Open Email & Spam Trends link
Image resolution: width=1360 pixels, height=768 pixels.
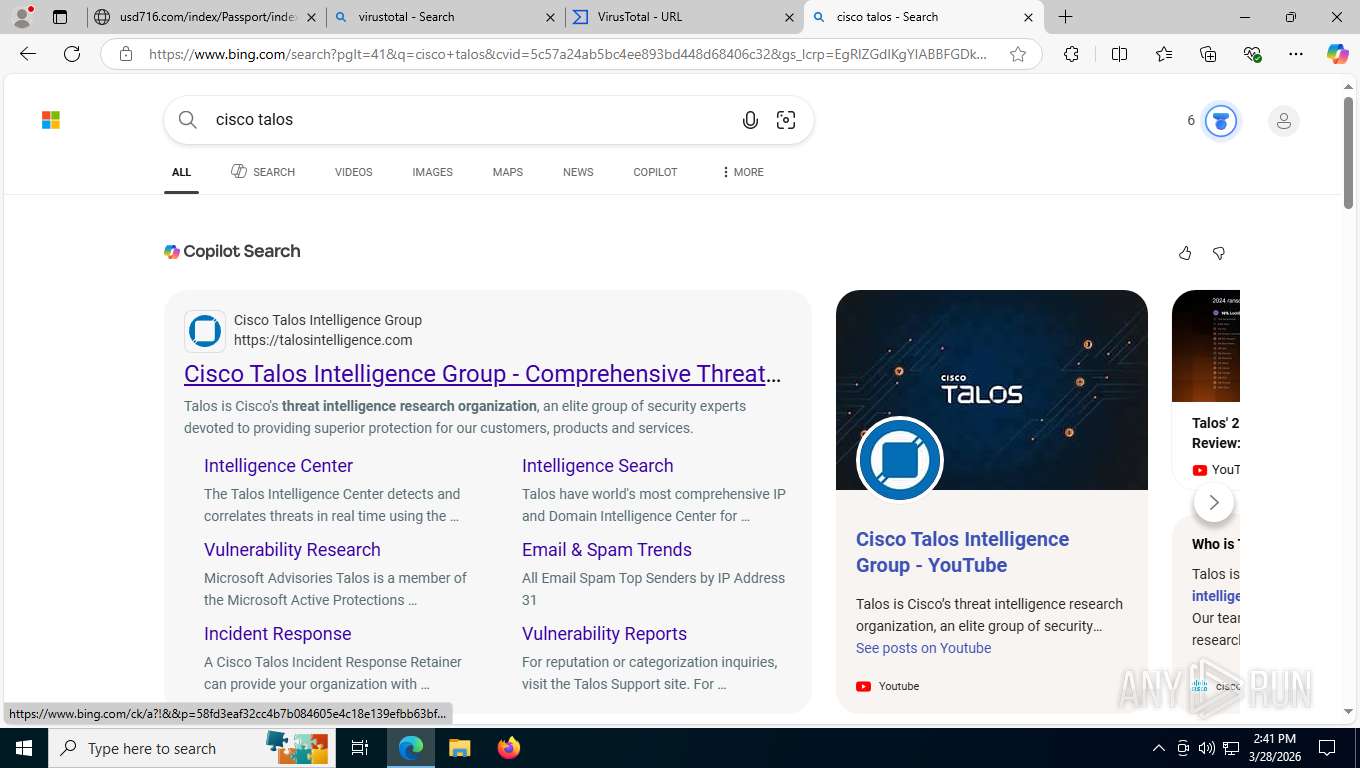(607, 550)
